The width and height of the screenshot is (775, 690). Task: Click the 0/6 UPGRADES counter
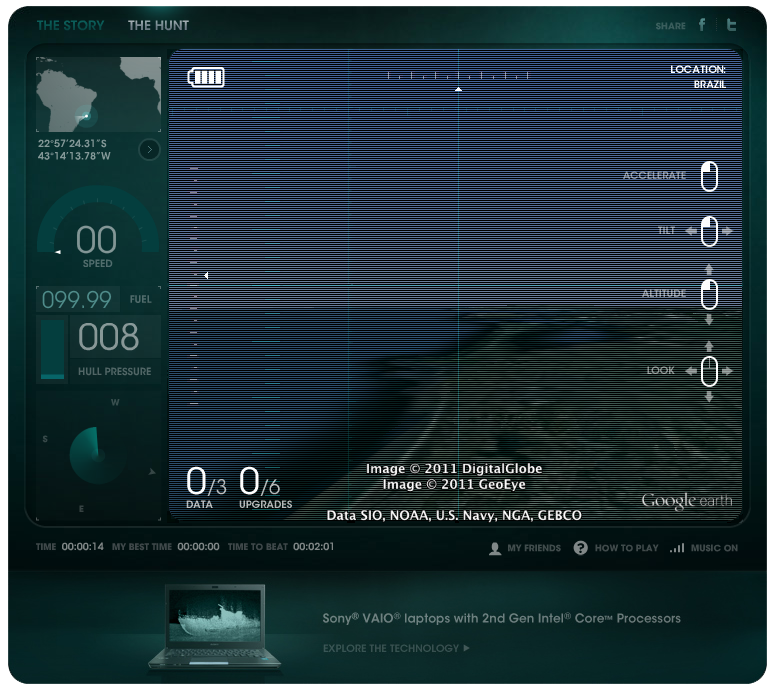tap(265, 487)
